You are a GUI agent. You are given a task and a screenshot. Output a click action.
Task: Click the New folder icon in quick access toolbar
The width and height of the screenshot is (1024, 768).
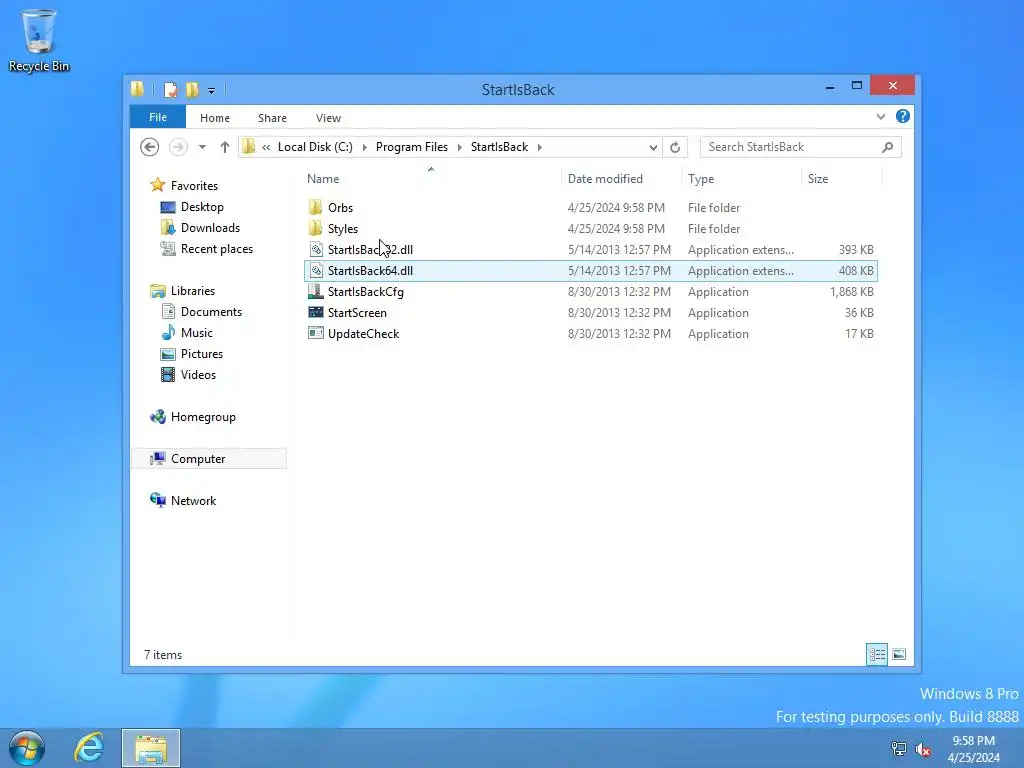pos(192,89)
